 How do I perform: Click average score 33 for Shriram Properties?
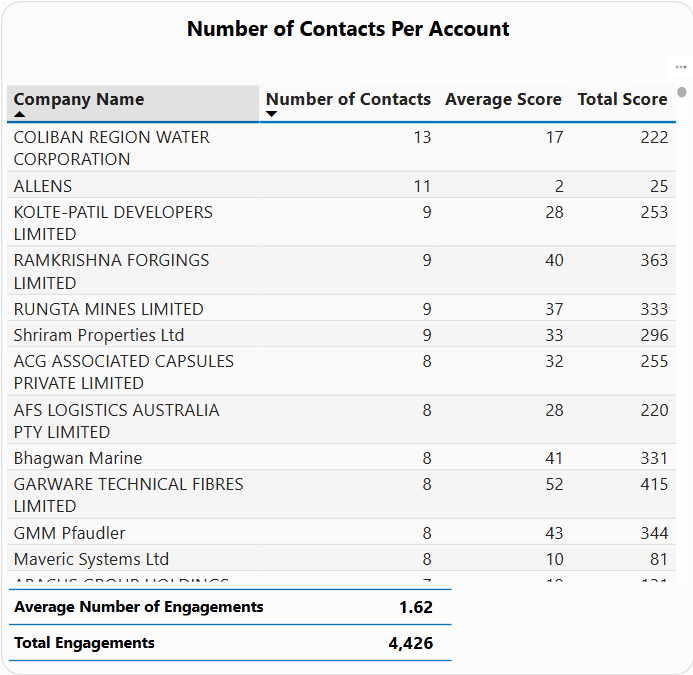554,335
